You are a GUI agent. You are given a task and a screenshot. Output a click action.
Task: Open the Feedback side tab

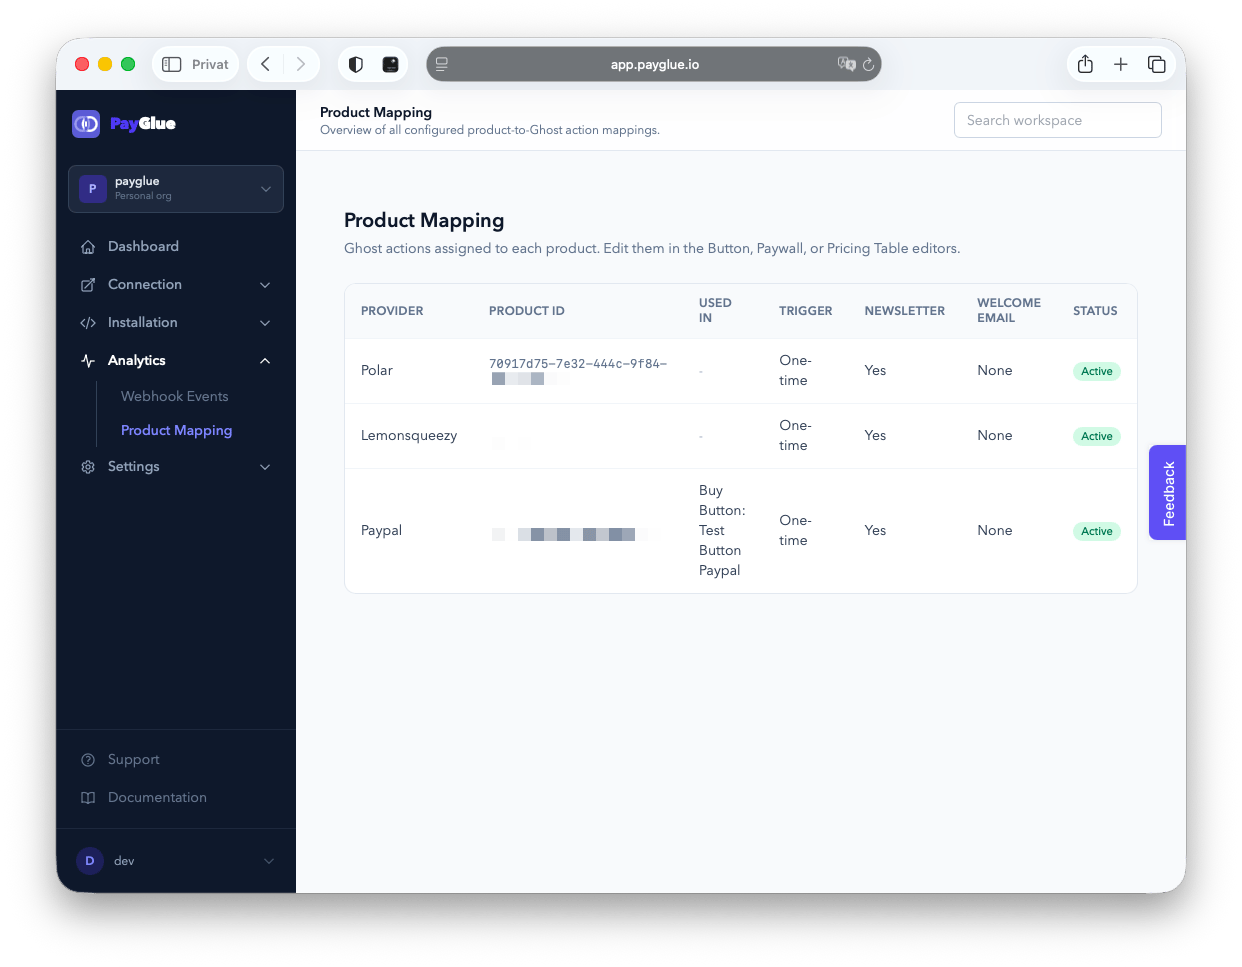click(x=1168, y=493)
